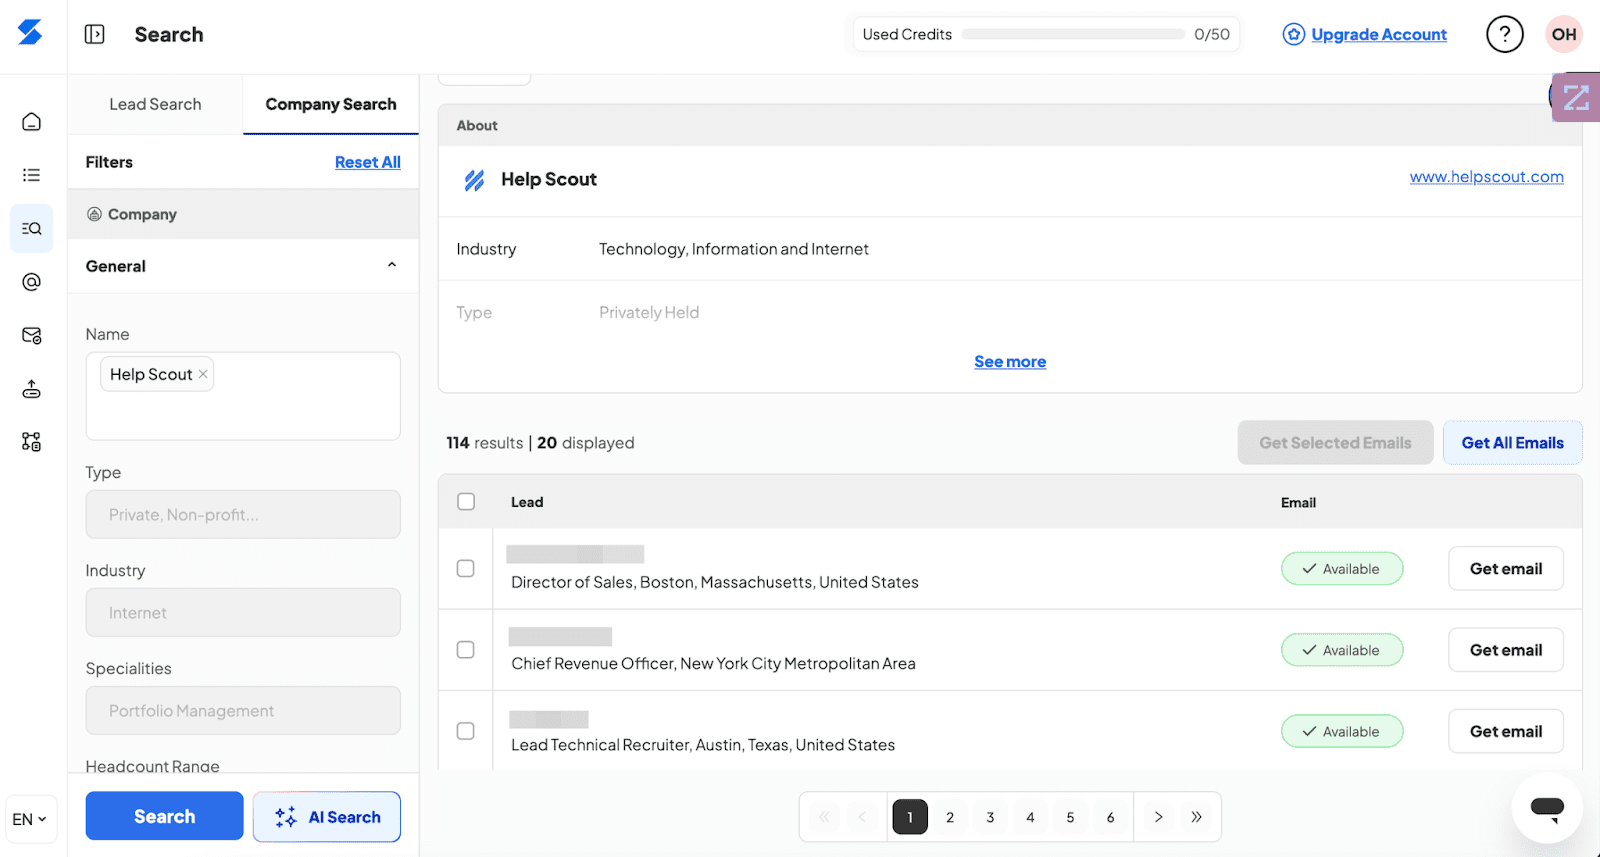
Task: Remove the Help Scout name tag
Action: point(203,374)
